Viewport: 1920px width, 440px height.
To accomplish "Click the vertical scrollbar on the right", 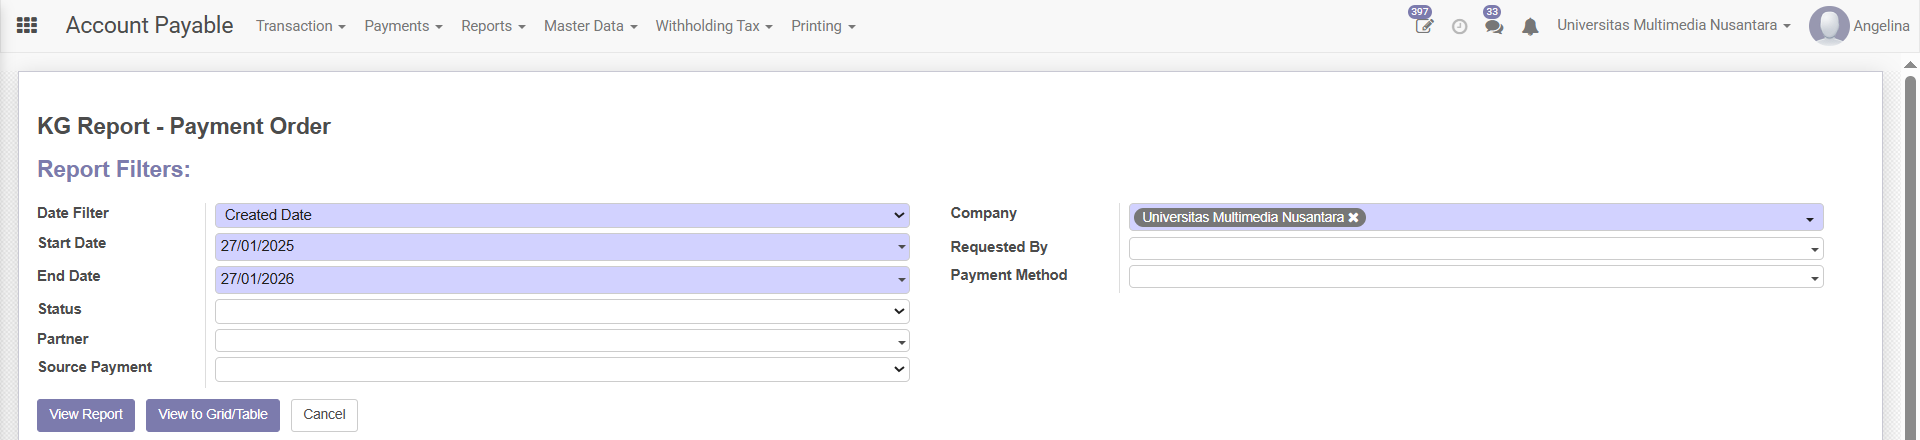I will (1910, 250).
